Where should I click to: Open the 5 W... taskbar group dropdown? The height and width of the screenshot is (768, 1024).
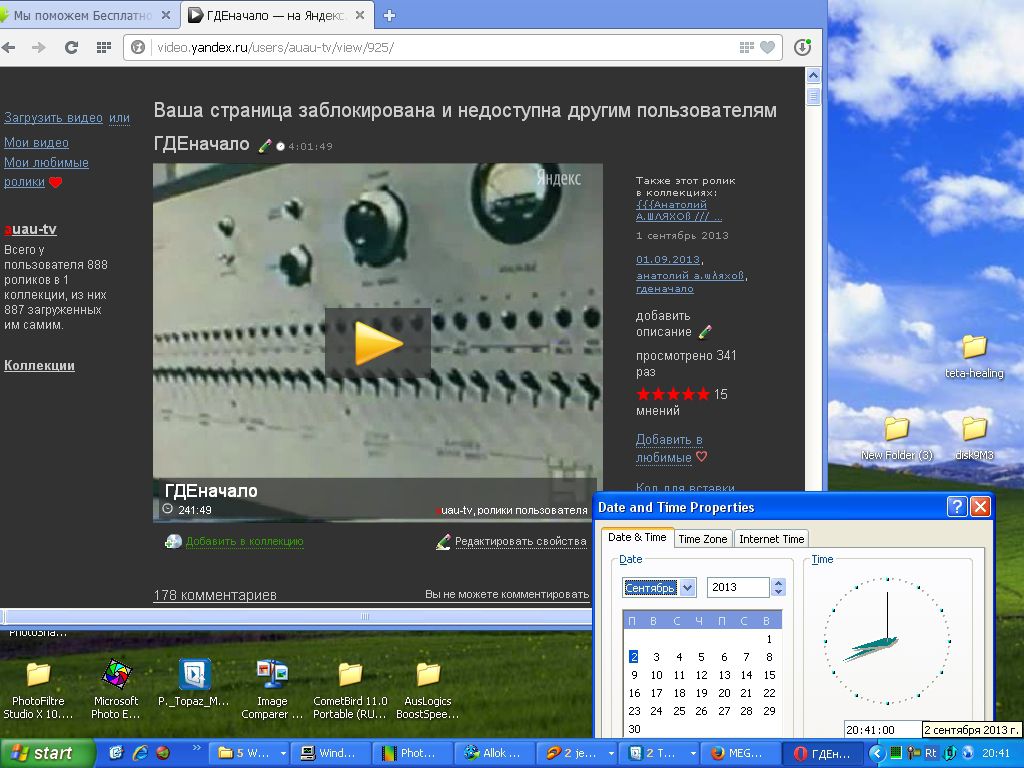283,753
